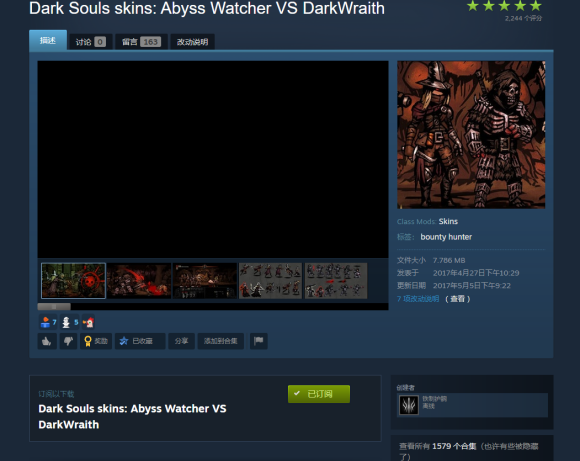
Task: Click the creator avatar icon
Action: pyautogui.click(x=409, y=405)
